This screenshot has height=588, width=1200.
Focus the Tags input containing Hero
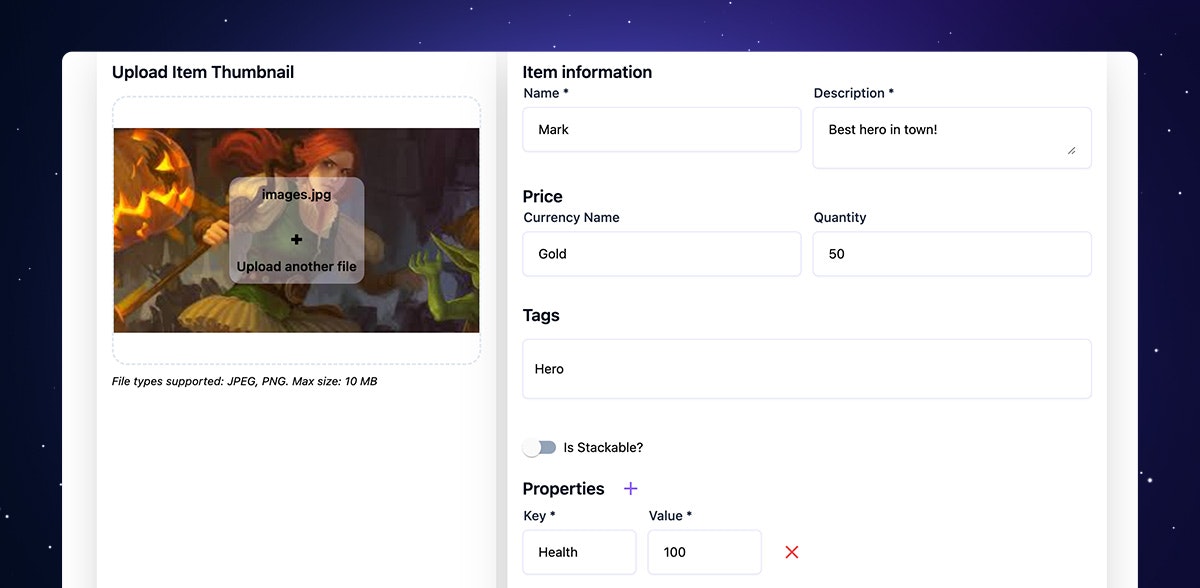(807, 369)
